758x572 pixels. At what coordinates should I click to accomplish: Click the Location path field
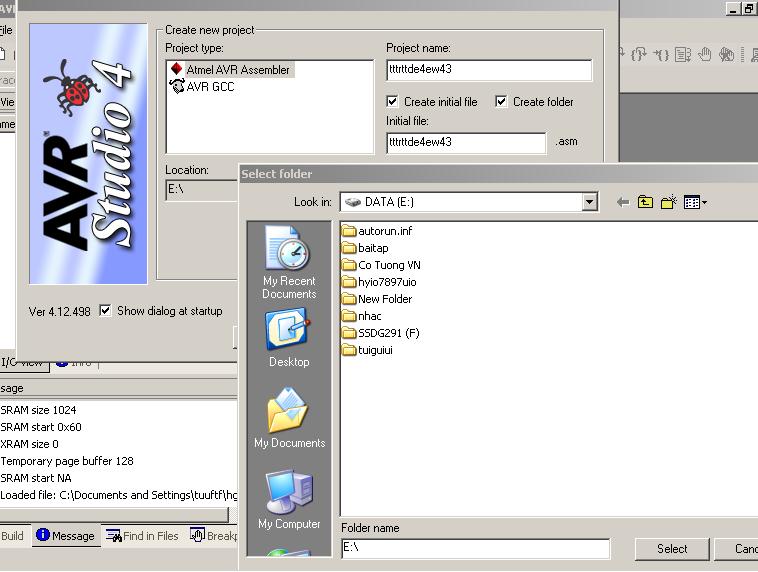202,190
